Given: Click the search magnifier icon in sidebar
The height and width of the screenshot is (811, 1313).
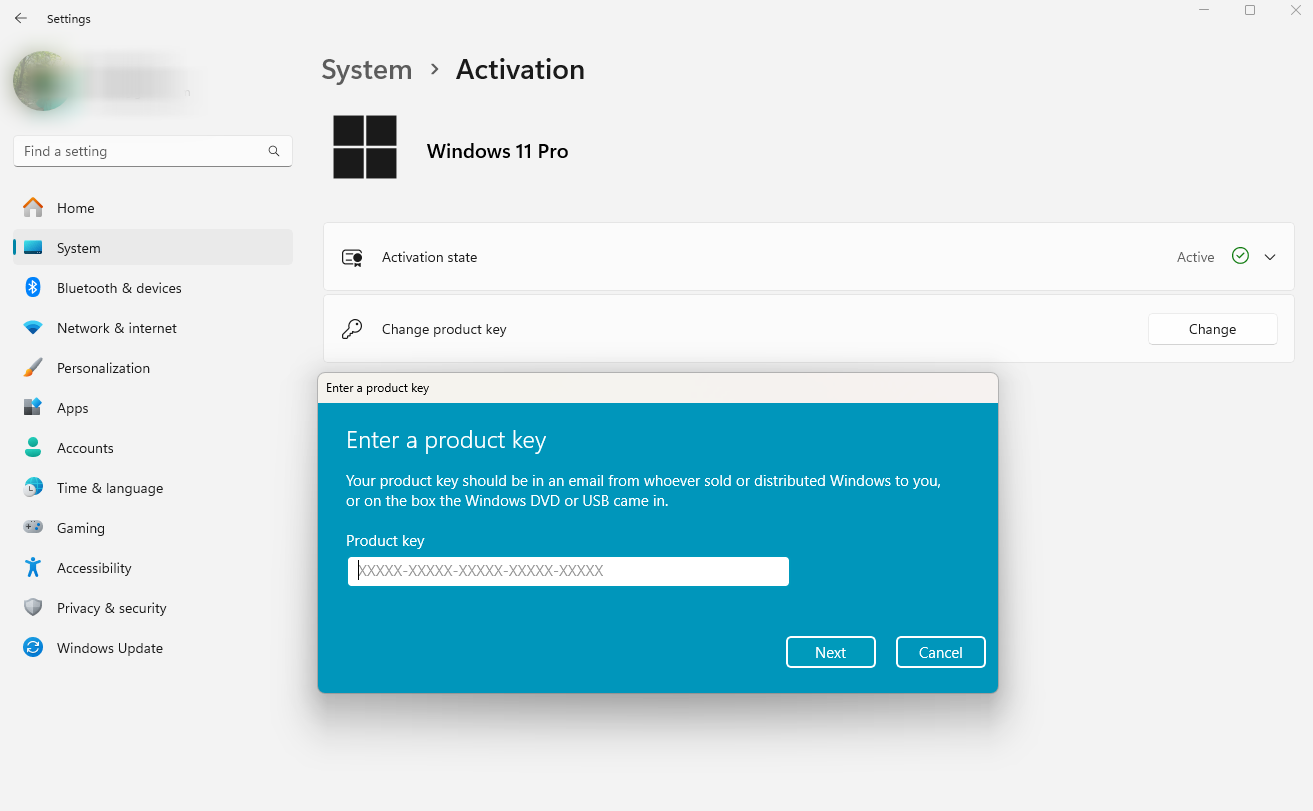Looking at the screenshot, I should point(274,151).
